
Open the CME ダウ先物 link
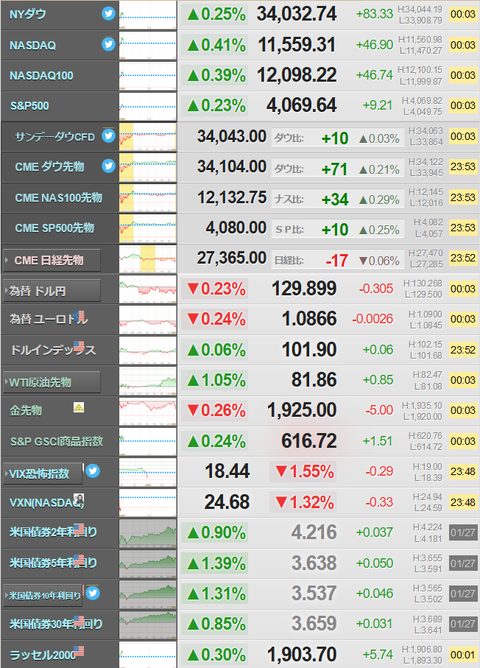49,167
